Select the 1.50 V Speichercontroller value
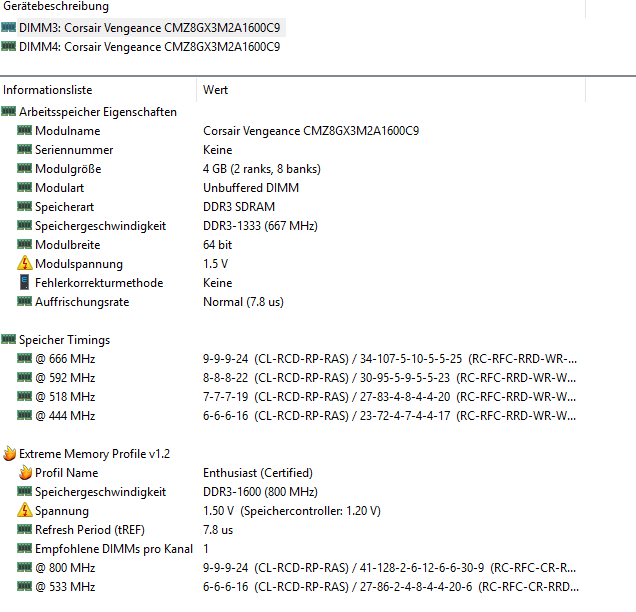Viewport: 636px width, 612px height. (292, 511)
